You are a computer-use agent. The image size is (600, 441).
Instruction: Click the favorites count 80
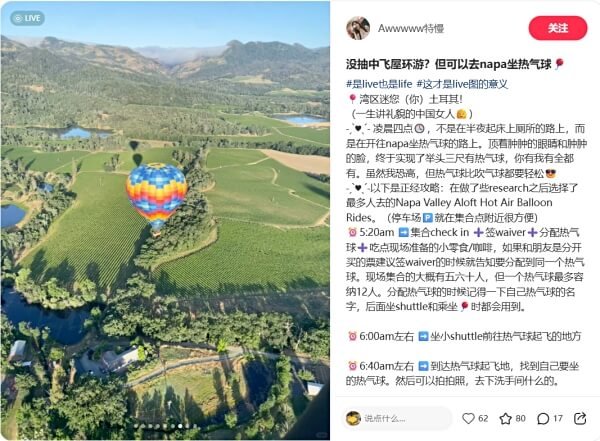[x=520, y=418]
